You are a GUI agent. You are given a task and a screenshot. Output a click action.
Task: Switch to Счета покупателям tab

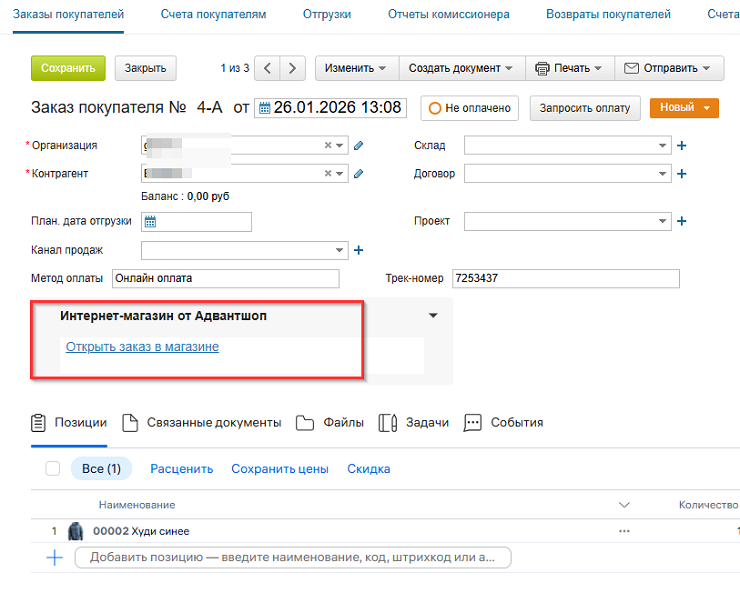point(213,14)
